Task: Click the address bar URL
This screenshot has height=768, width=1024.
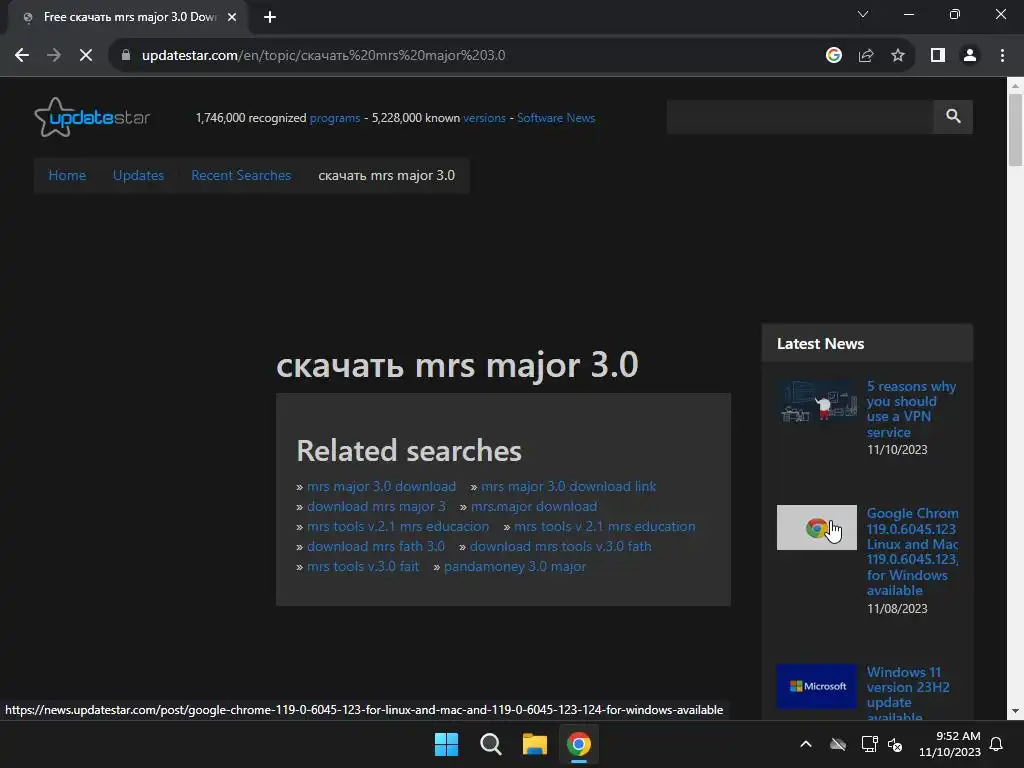Action: (x=323, y=56)
